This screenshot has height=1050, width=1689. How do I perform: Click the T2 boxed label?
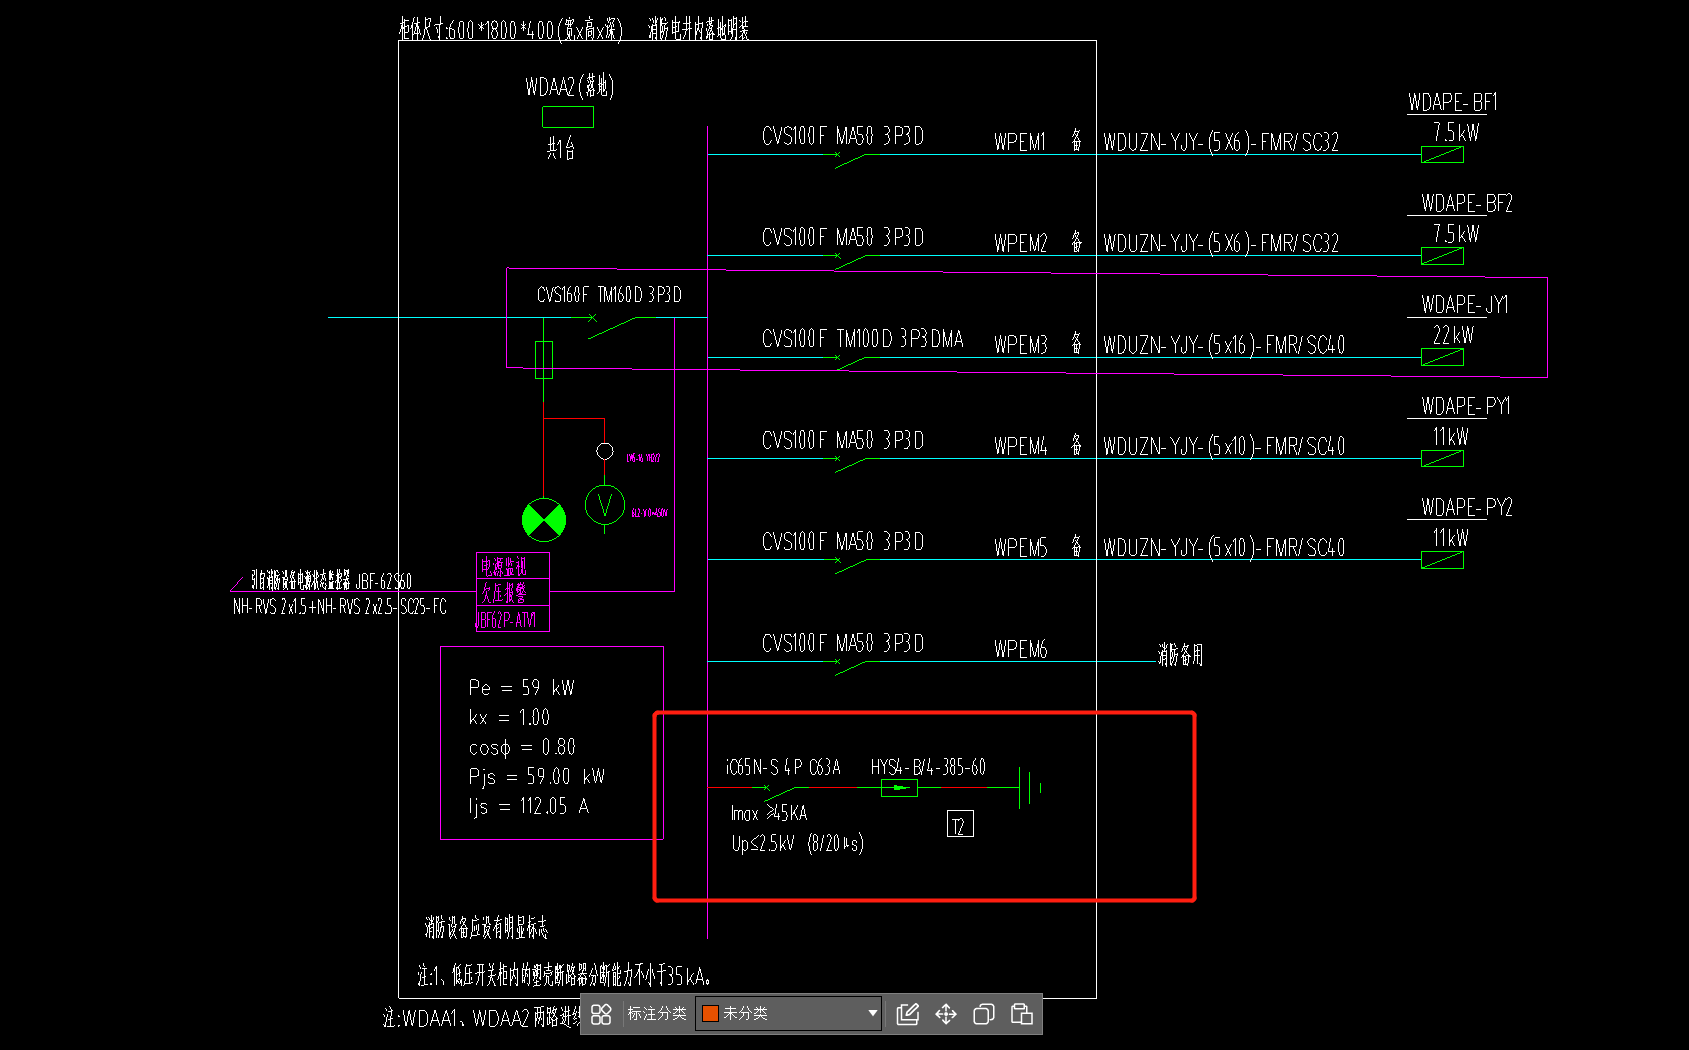(960, 824)
